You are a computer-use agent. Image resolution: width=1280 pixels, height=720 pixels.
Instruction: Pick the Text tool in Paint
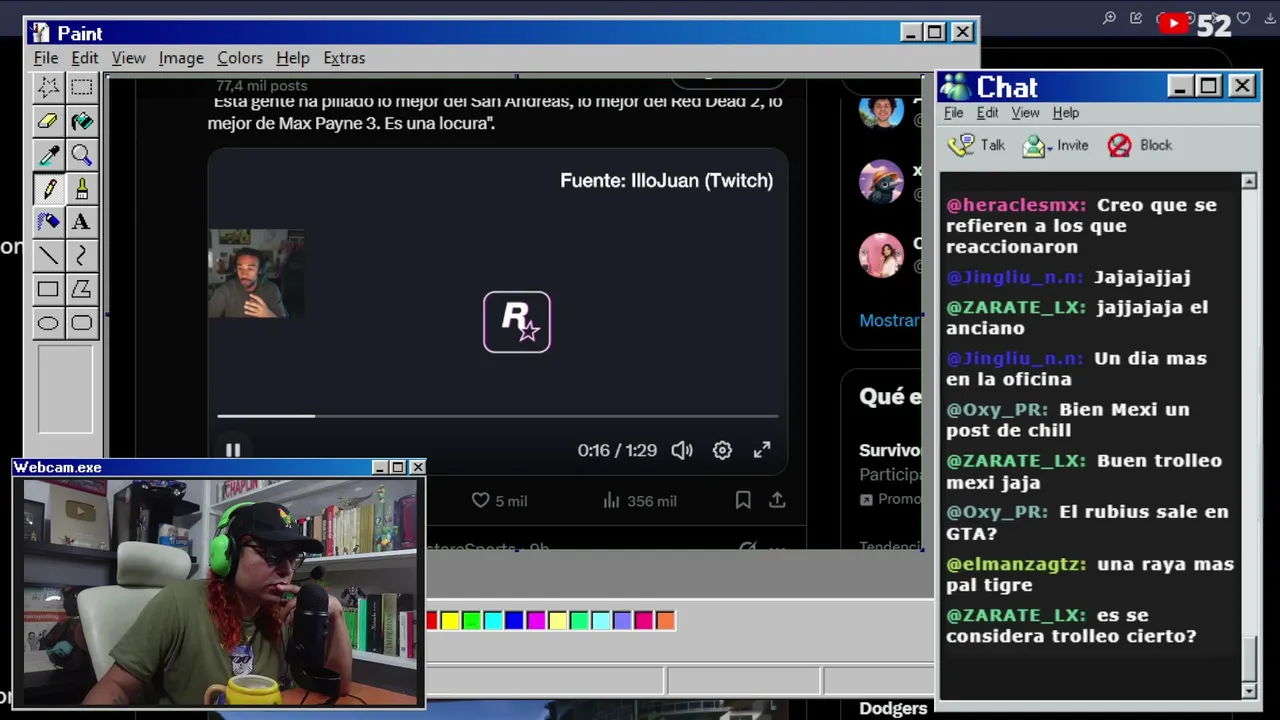point(82,222)
